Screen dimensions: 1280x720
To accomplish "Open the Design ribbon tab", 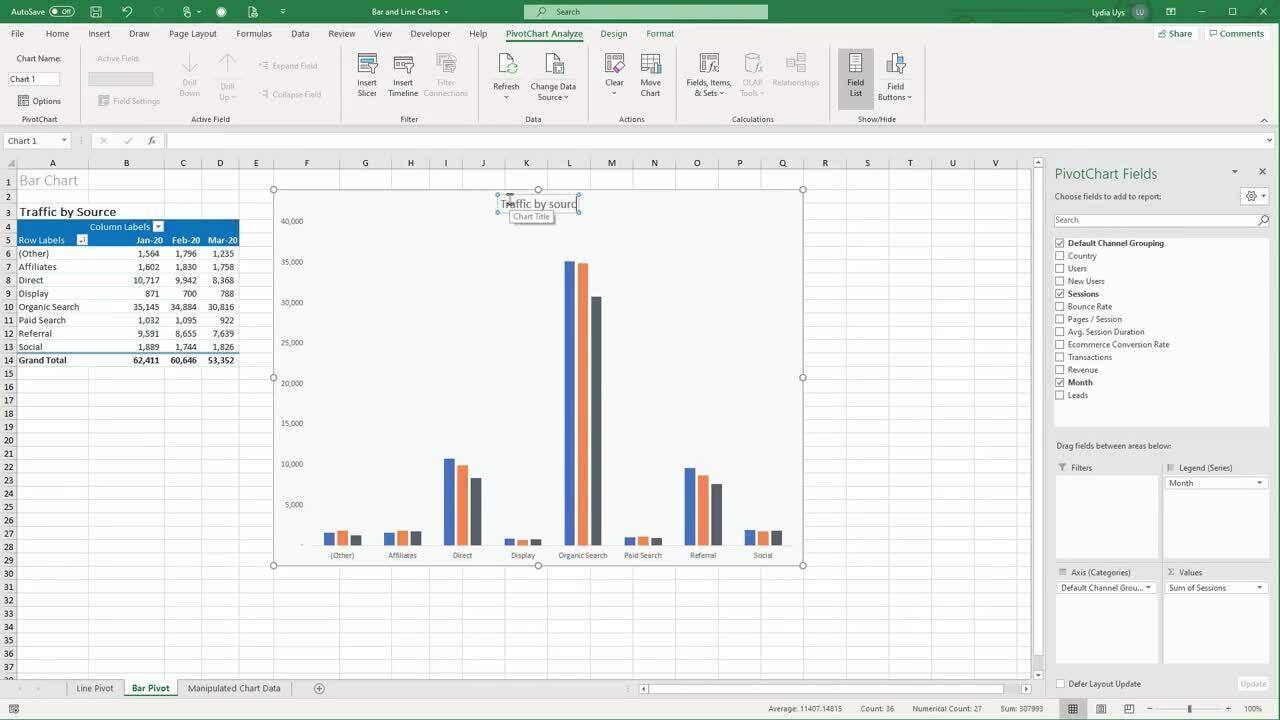I will (x=614, y=33).
